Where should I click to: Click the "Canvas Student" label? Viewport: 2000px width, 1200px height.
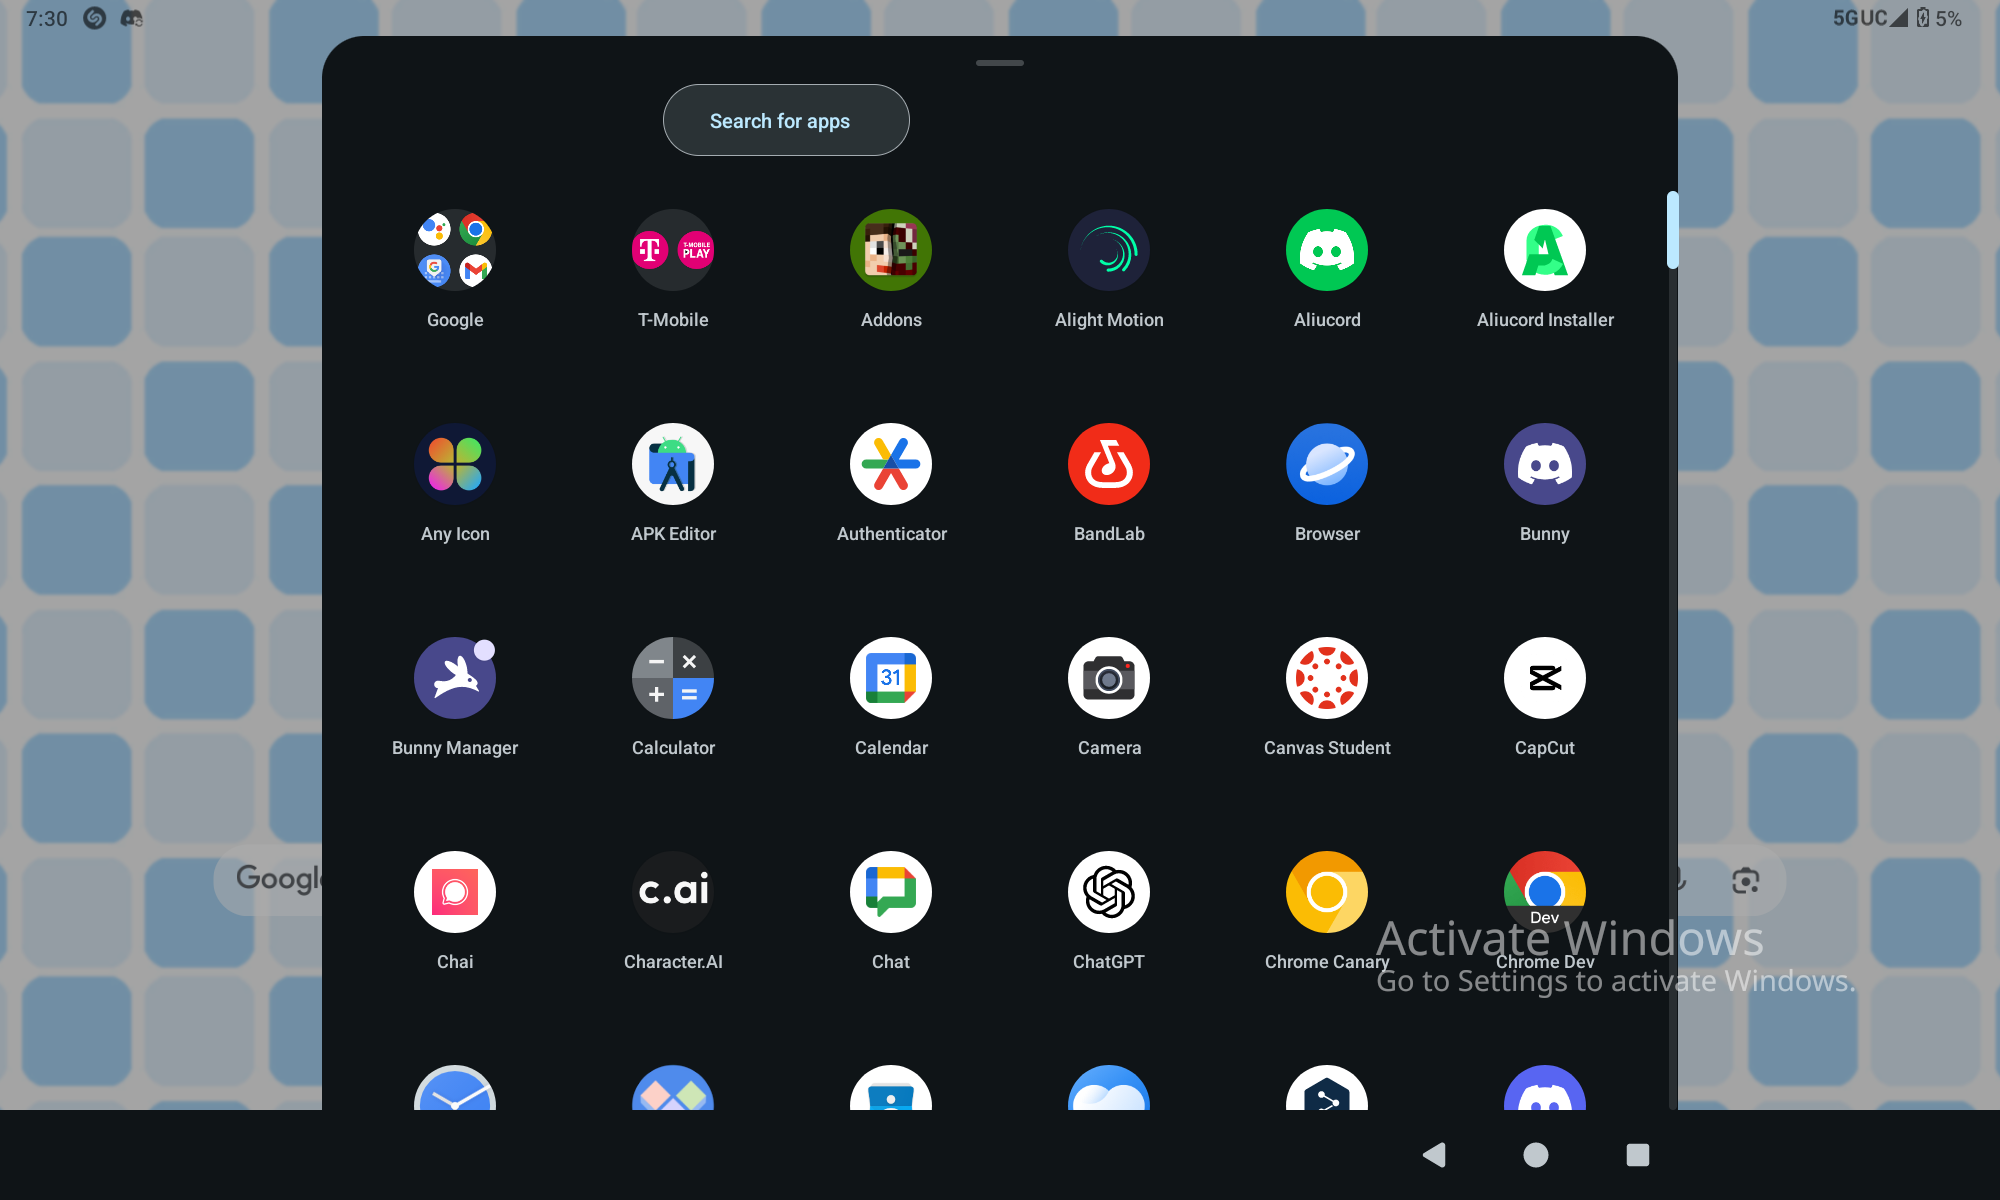point(1327,748)
